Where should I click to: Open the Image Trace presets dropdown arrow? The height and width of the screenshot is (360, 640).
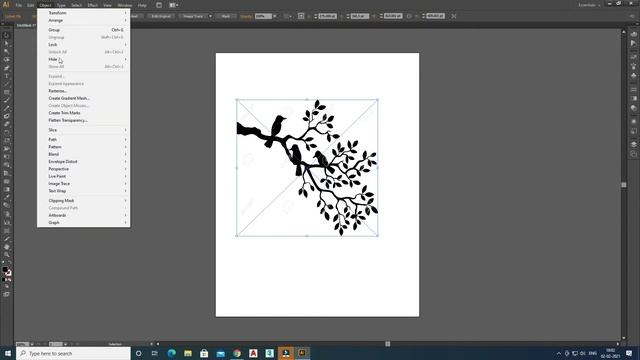210,16
